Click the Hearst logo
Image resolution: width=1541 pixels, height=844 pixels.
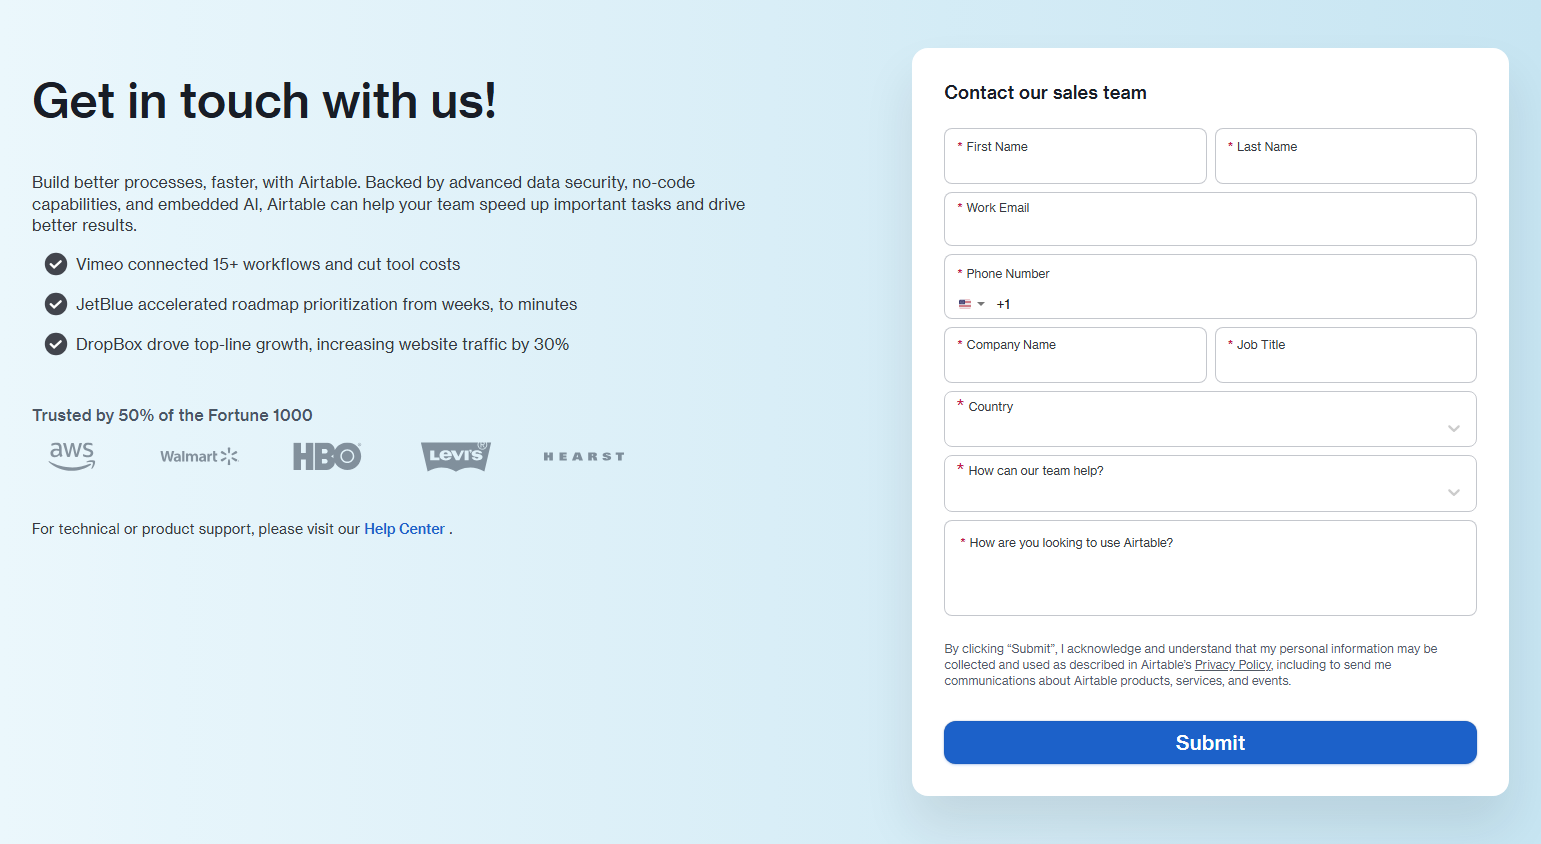pyautogui.click(x=583, y=456)
